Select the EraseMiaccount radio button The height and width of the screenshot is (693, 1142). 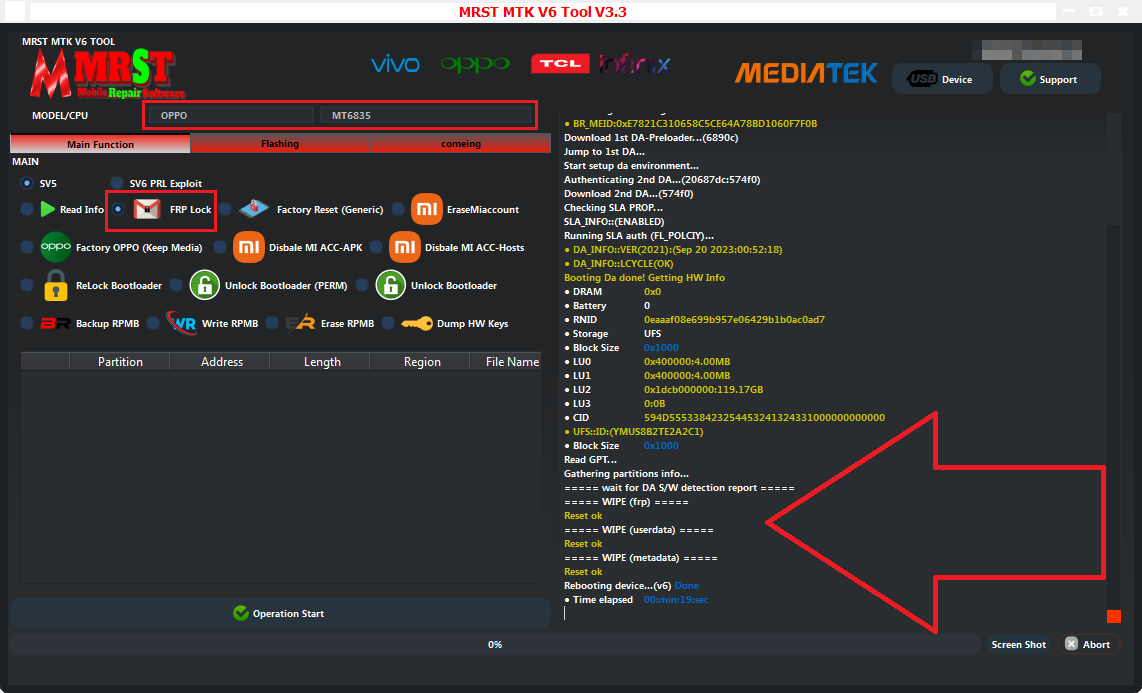398,210
